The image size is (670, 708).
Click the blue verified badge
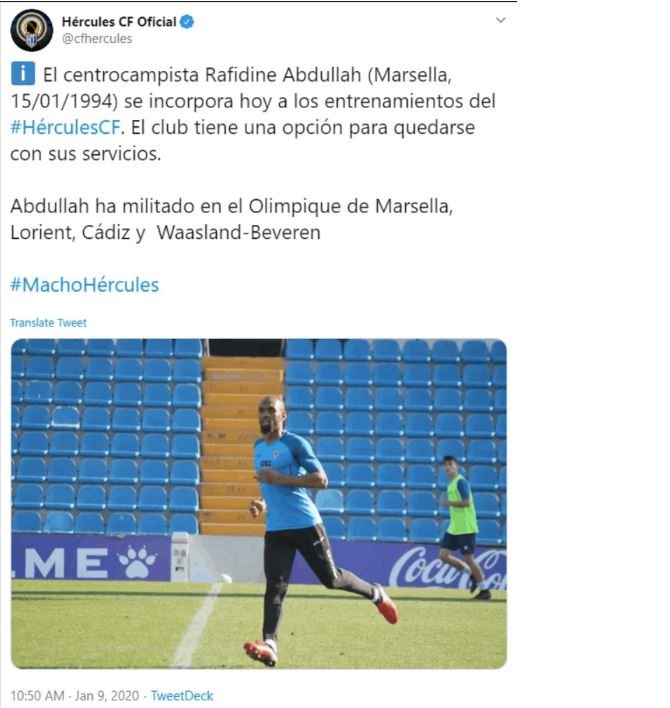[187, 22]
